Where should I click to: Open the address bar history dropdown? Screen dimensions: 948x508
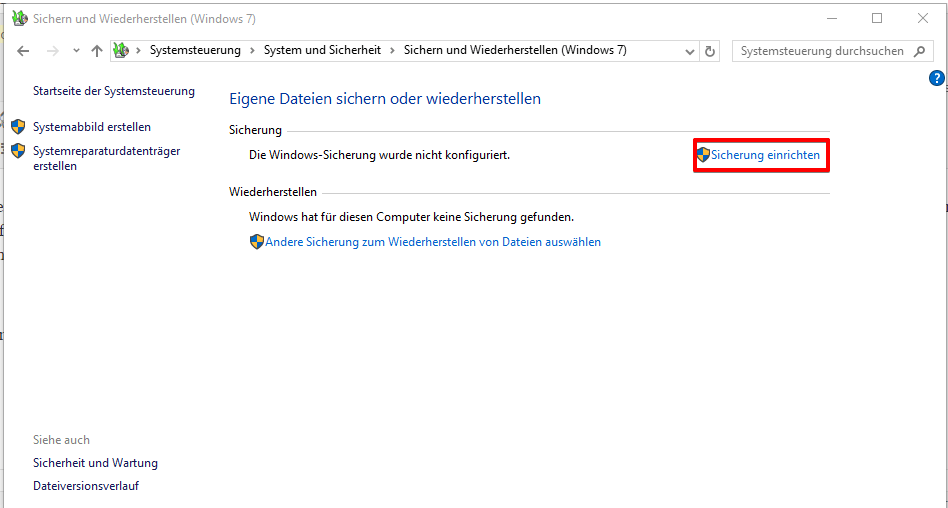689,51
